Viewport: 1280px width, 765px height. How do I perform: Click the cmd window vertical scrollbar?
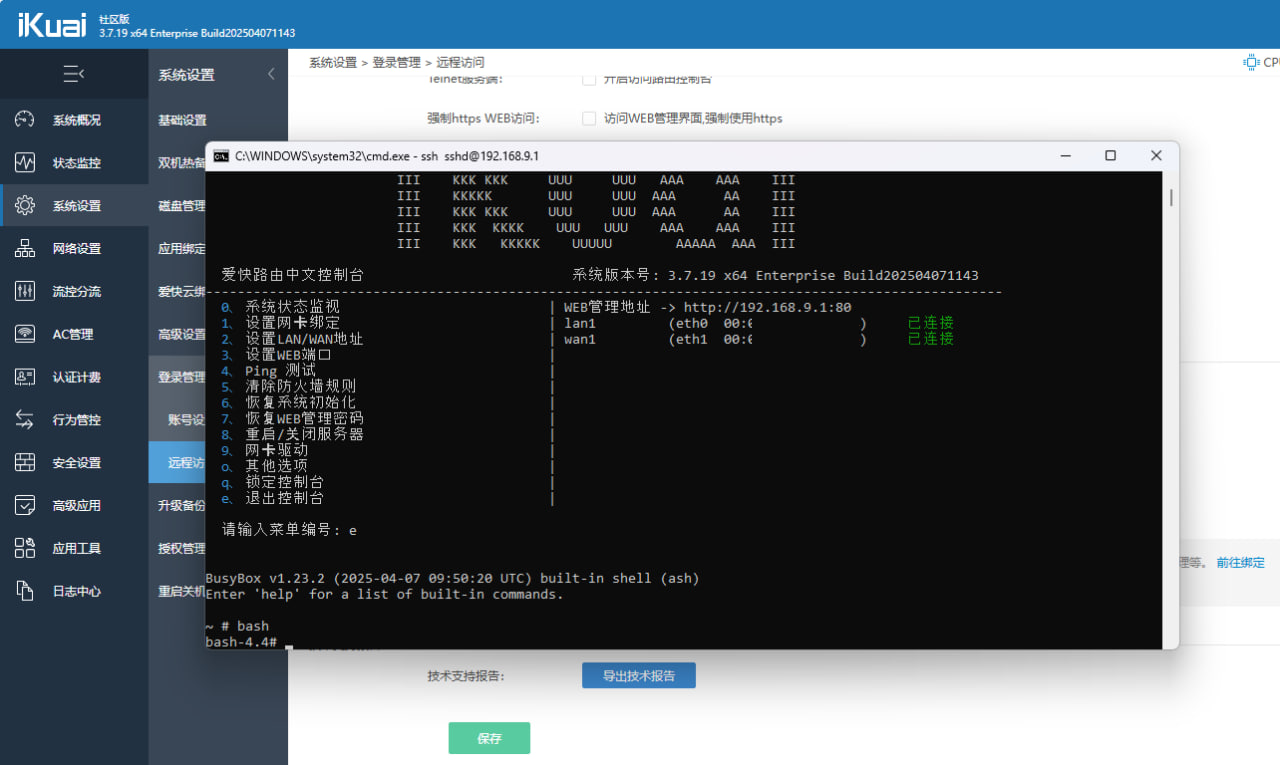coord(1171,300)
